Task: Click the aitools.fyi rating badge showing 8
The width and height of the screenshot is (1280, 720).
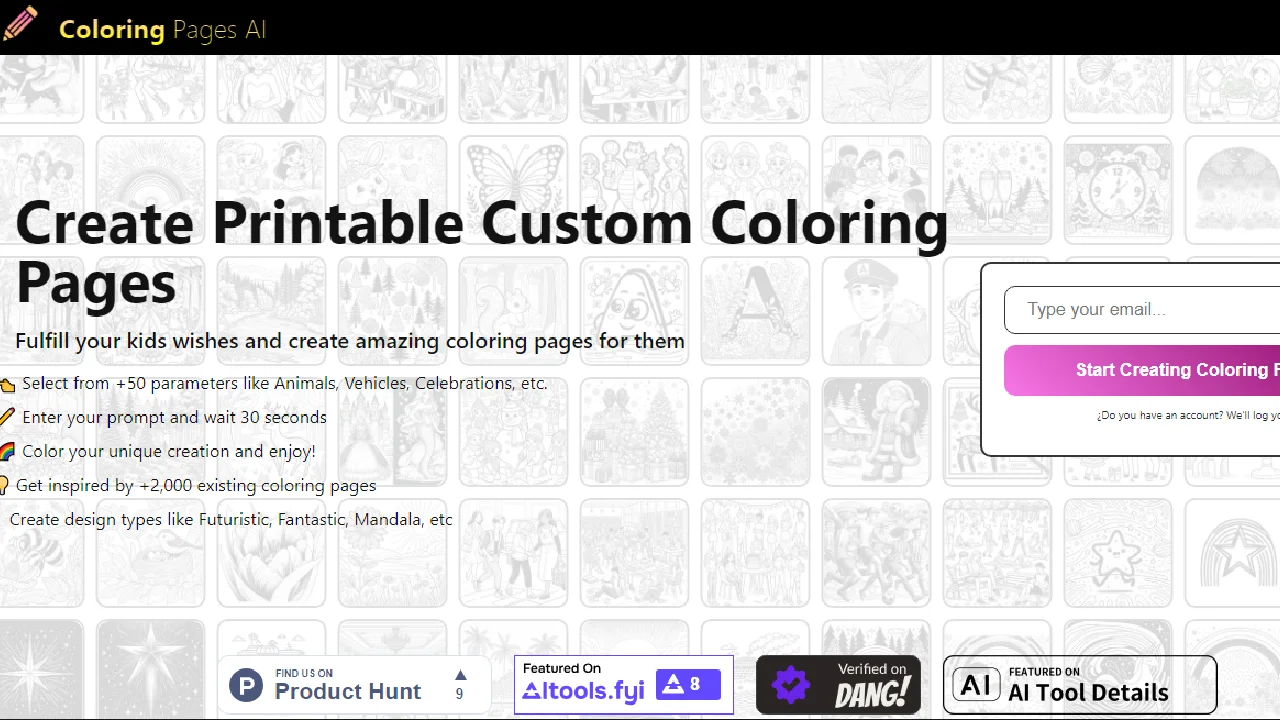Action: (688, 684)
